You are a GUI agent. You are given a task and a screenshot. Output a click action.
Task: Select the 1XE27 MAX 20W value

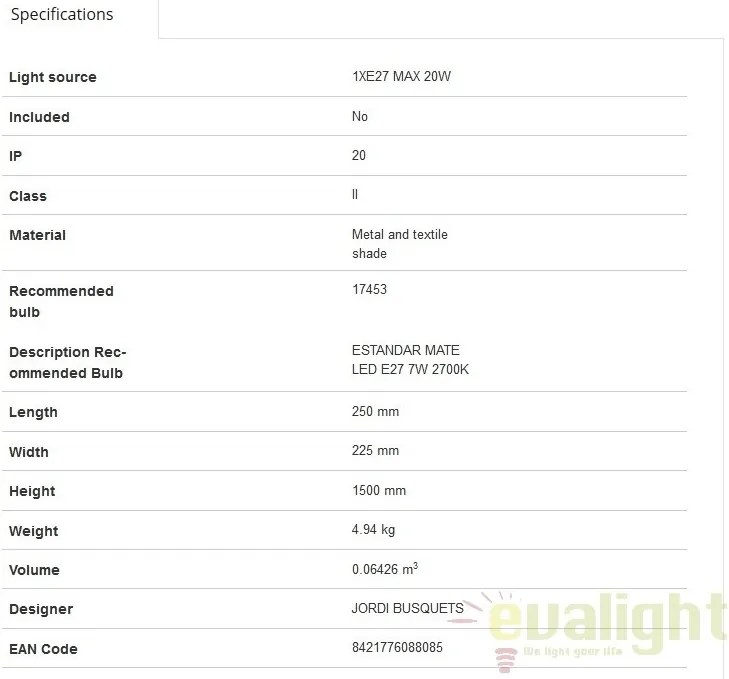pos(401,76)
